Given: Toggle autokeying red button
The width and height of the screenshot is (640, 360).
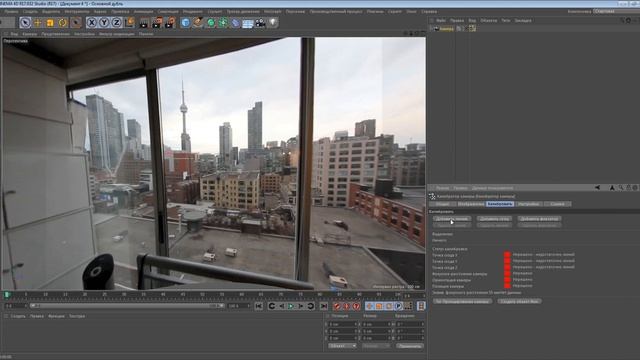Looking at the screenshot, I should point(347,306).
